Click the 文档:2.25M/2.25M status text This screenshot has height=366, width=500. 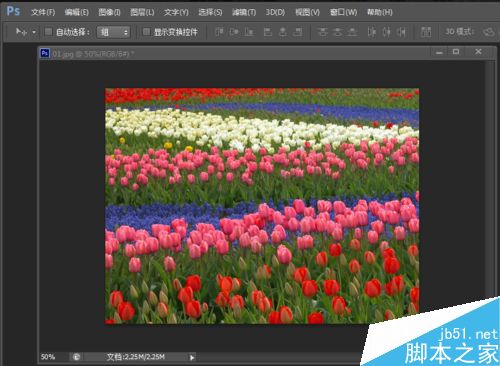tap(135, 357)
